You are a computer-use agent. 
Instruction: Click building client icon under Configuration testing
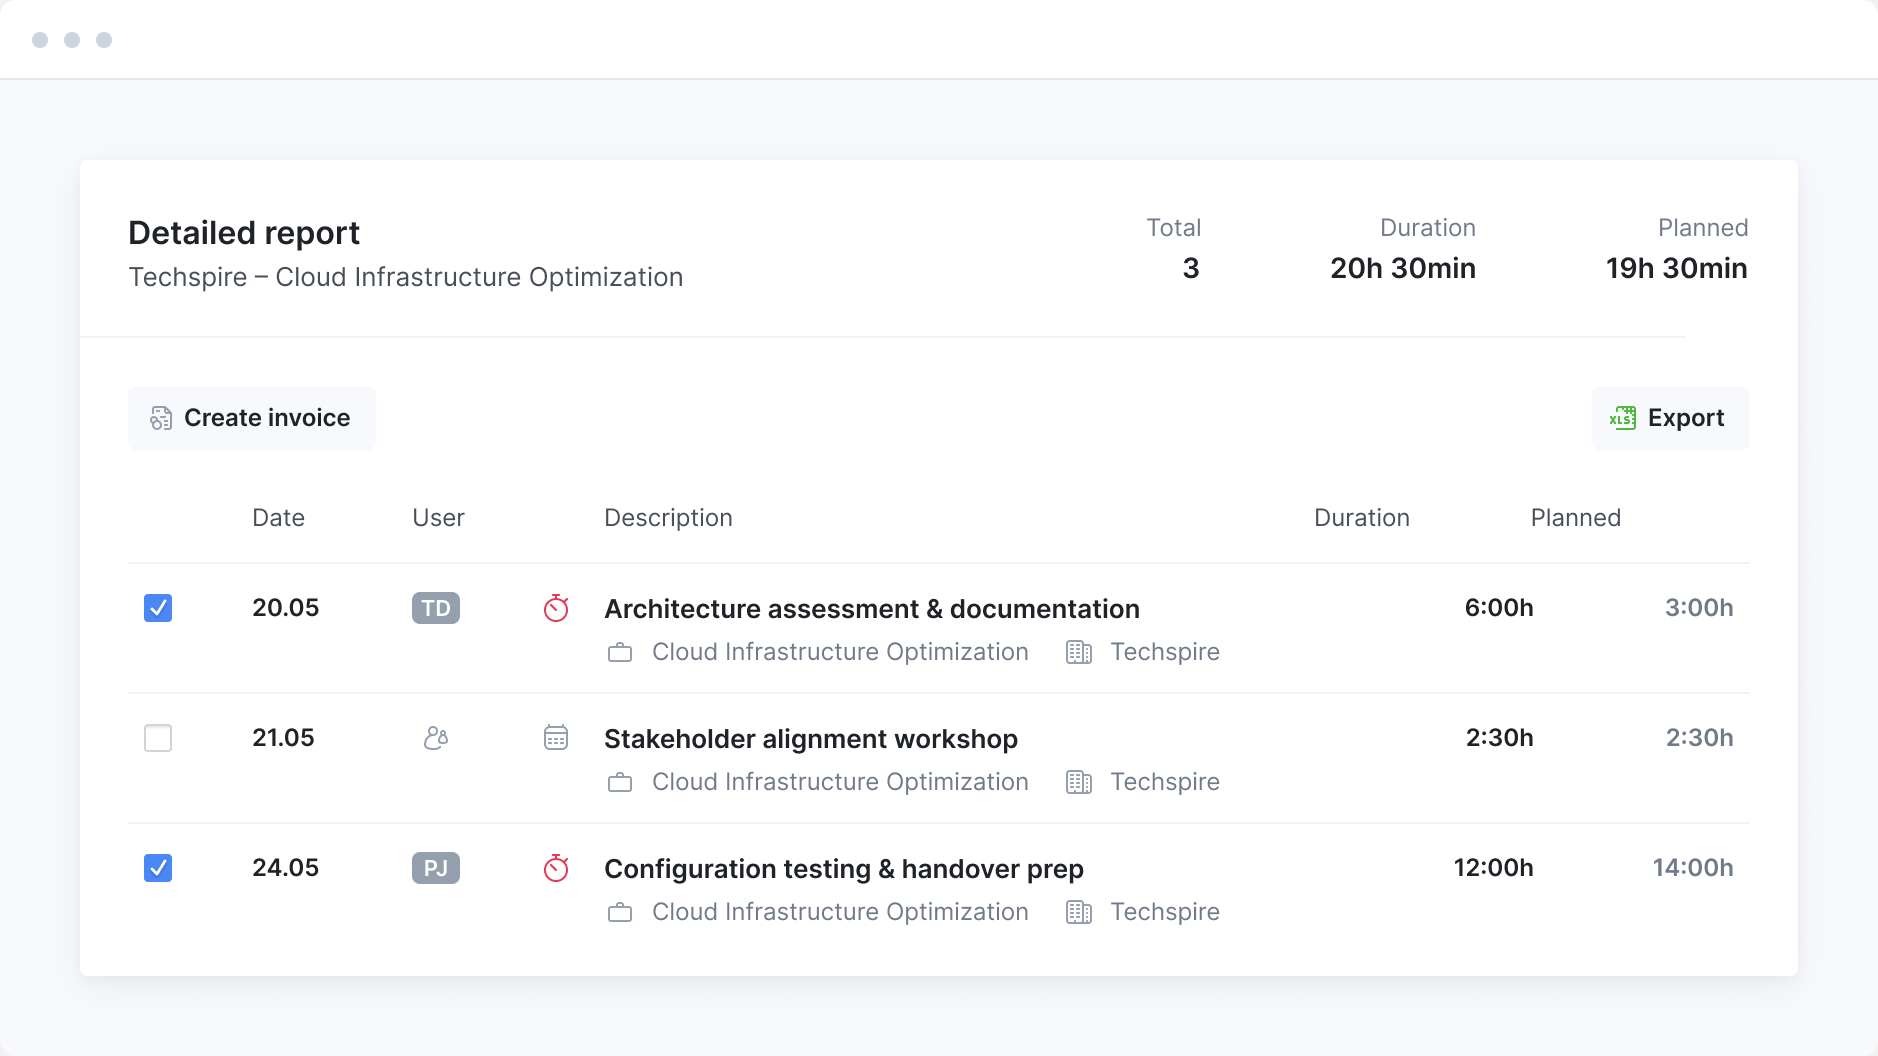tap(1079, 913)
